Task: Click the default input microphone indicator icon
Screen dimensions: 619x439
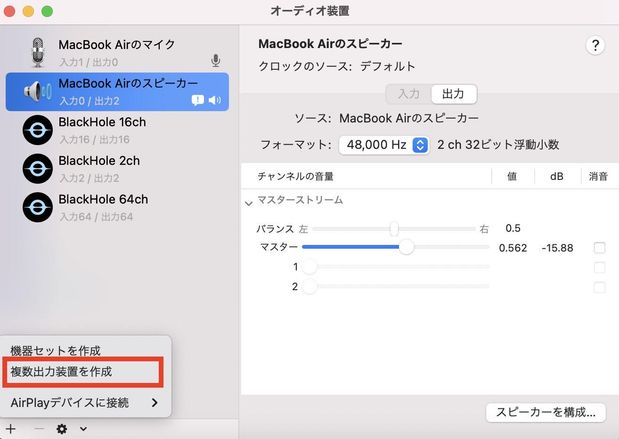Action: [x=216, y=60]
